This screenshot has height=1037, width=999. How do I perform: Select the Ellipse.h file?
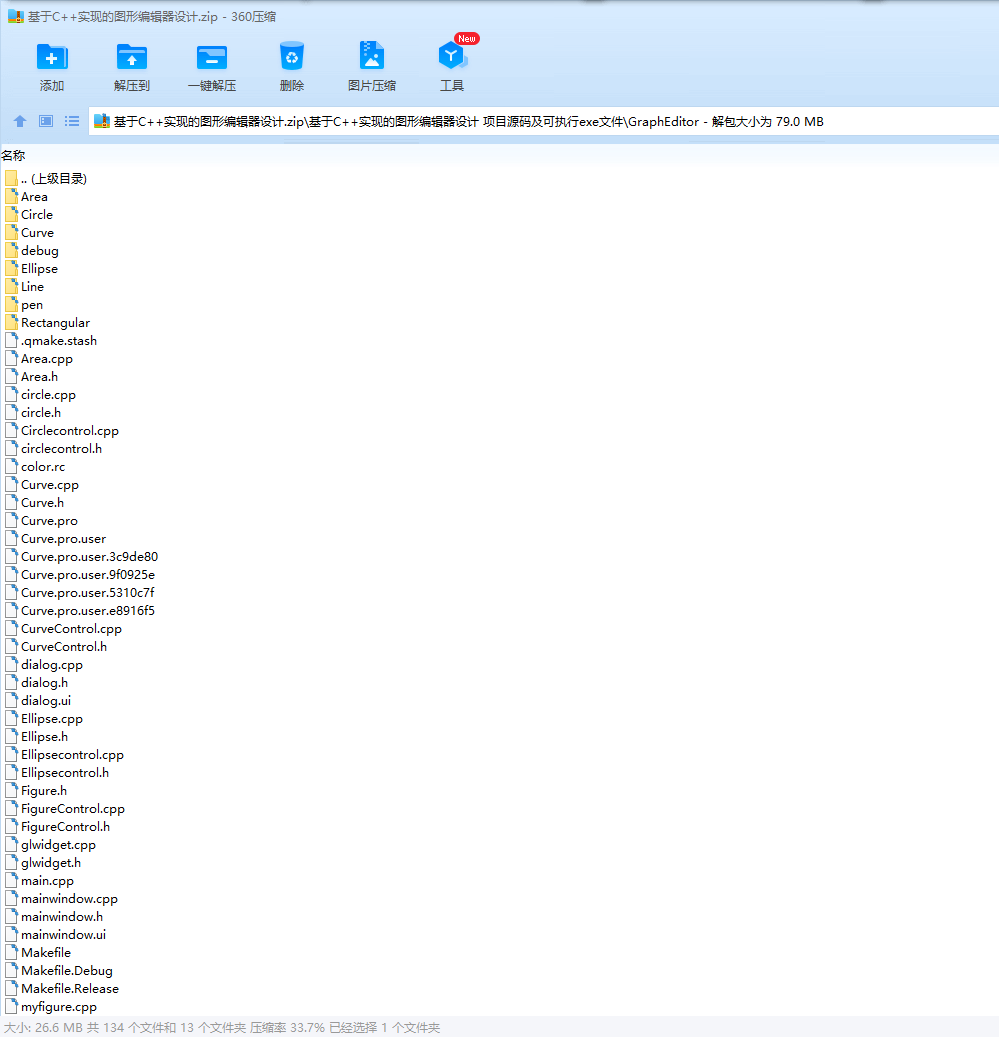(36, 737)
